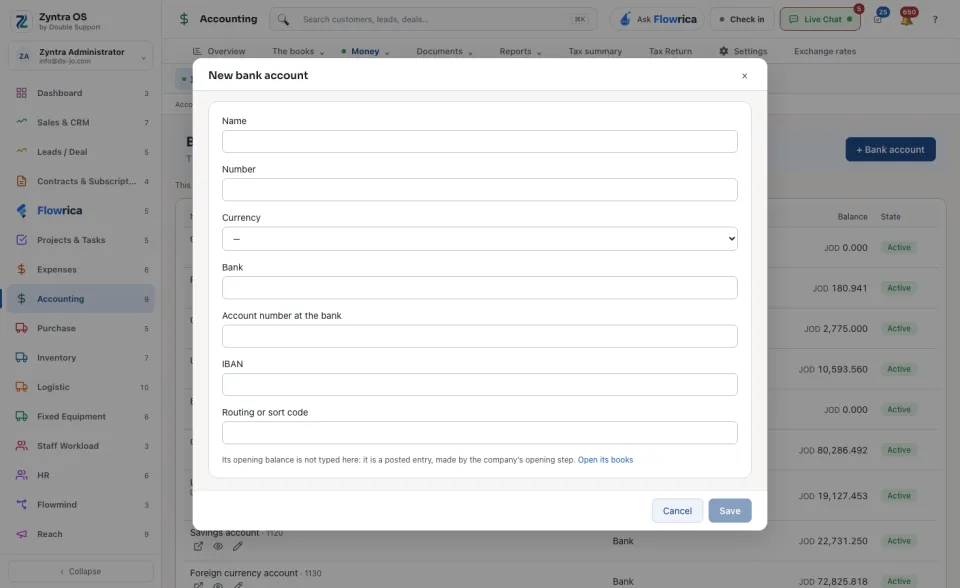This screenshot has width=960, height=588.
Task: Open the Tax summary tab
Action: pos(595,51)
